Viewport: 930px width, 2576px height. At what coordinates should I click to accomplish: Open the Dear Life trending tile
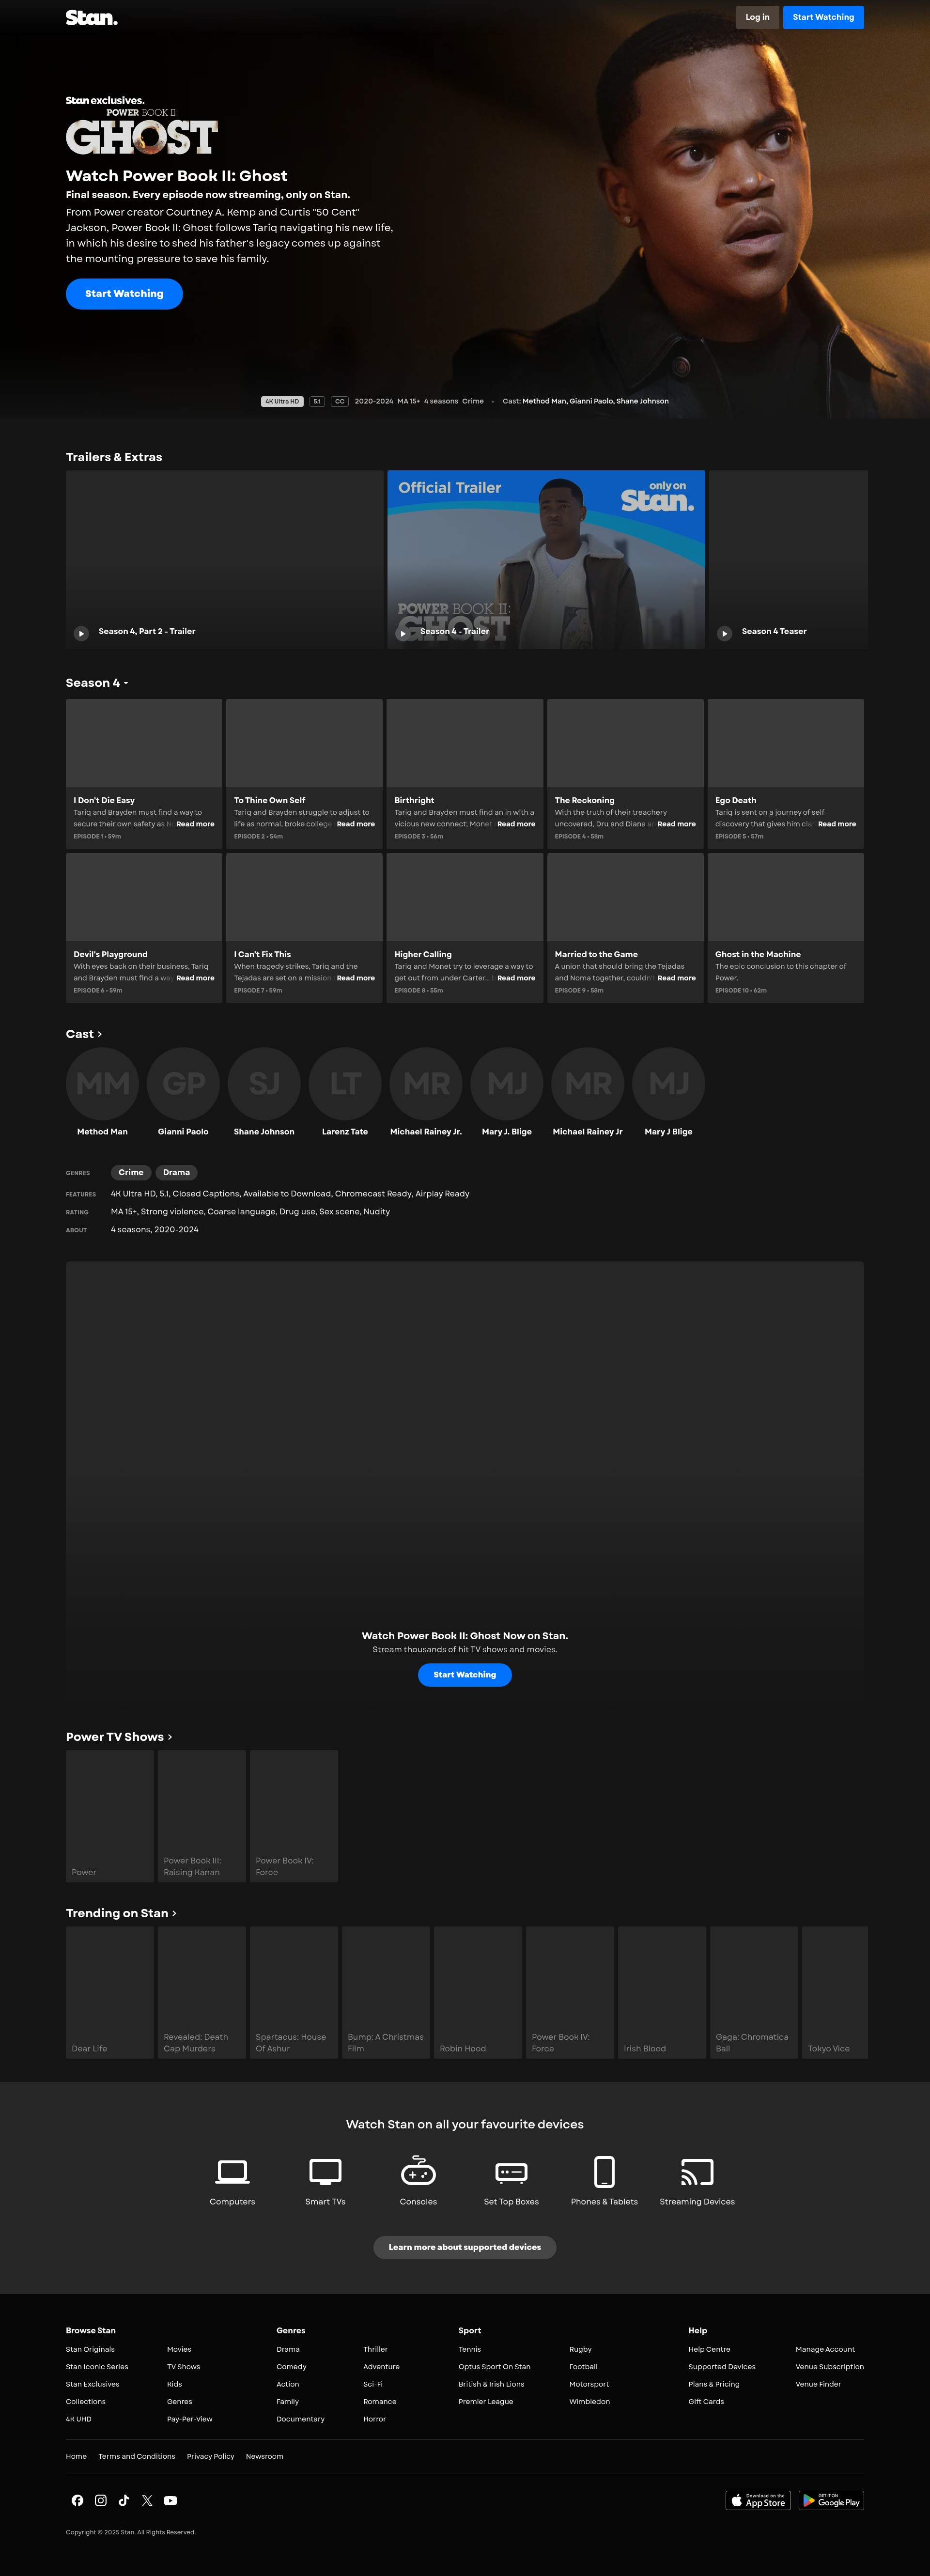[x=110, y=1992]
